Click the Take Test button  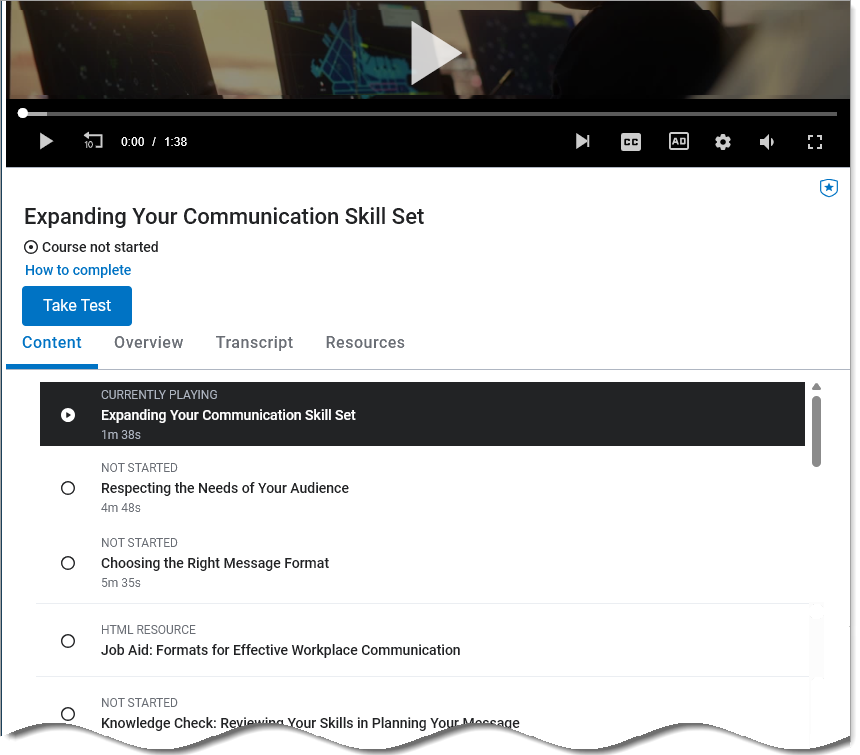(77, 306)
